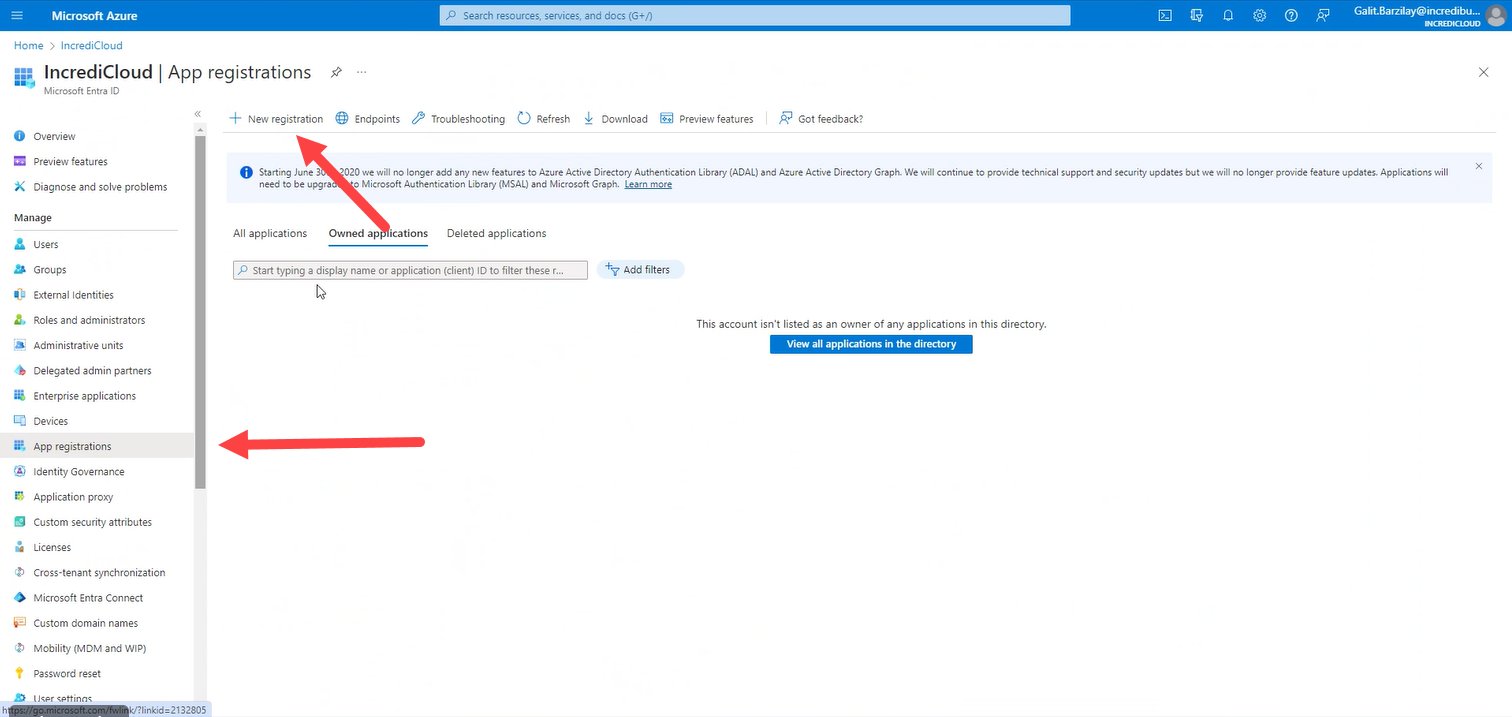Click the Password reset key icon
The height and width of the screenshot is (717, 1512).
tap(20, 673)
